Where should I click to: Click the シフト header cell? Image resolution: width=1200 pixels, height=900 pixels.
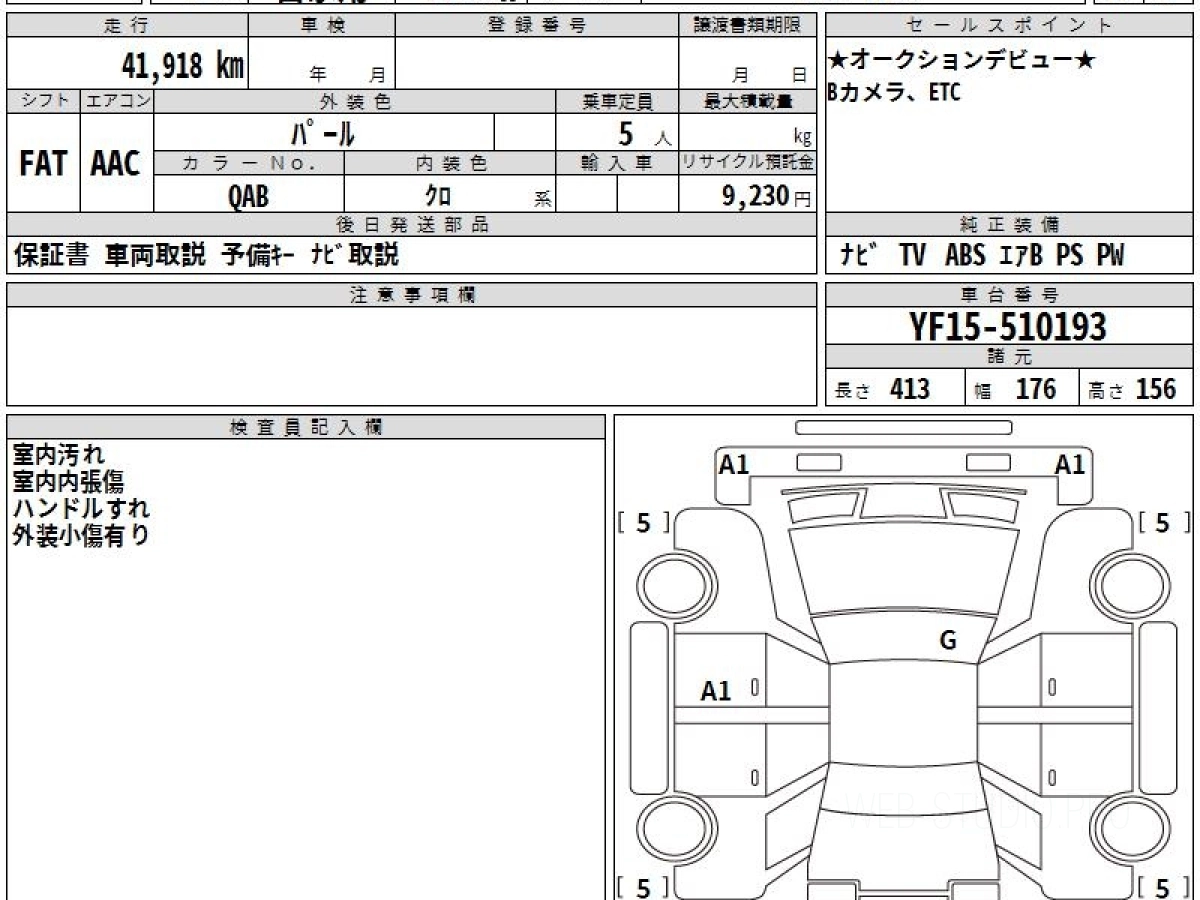(43, 101)
